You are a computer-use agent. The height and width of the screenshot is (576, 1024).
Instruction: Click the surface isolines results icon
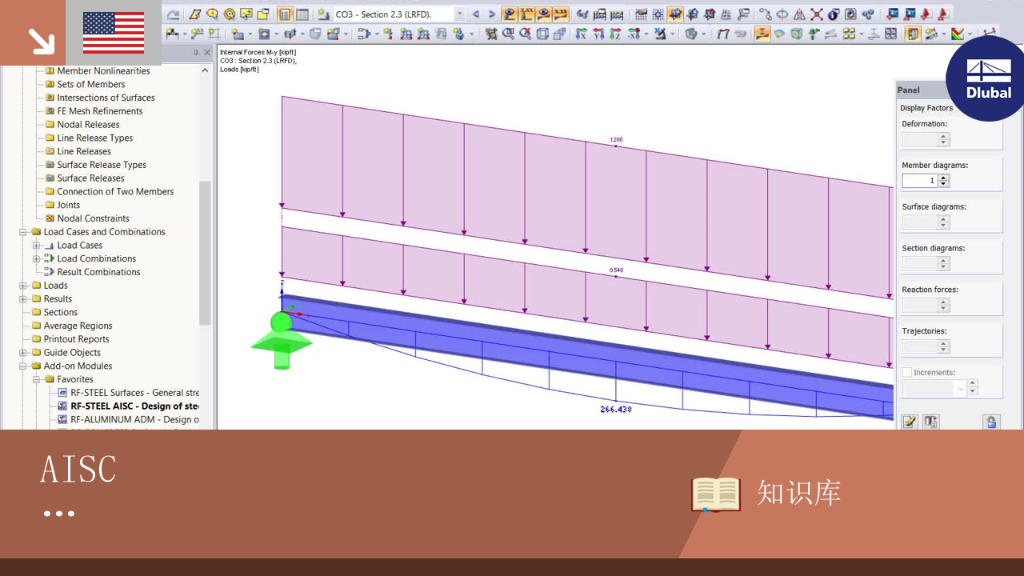(778, 34)
